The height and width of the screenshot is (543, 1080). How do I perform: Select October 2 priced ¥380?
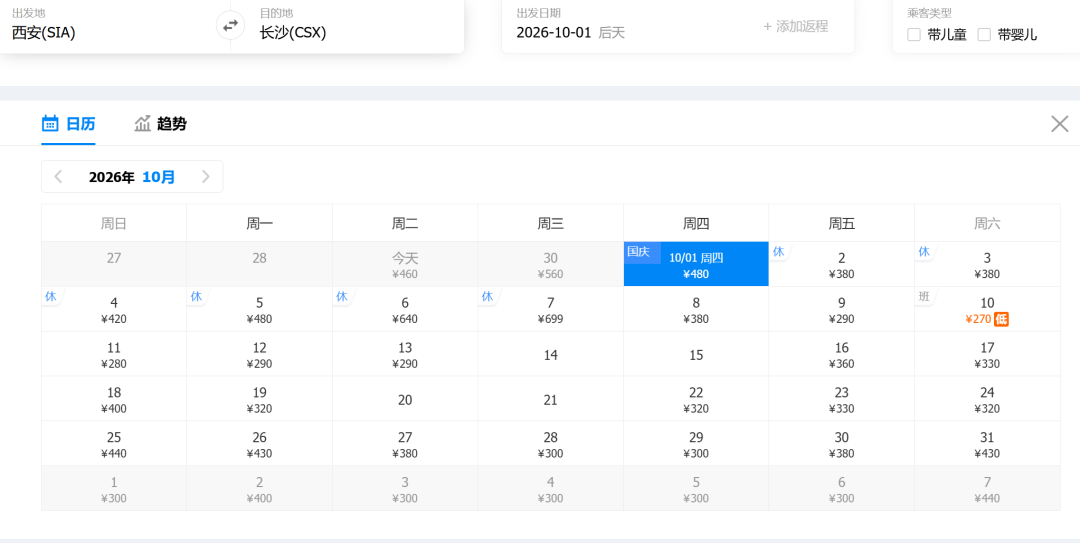(842, 265)
